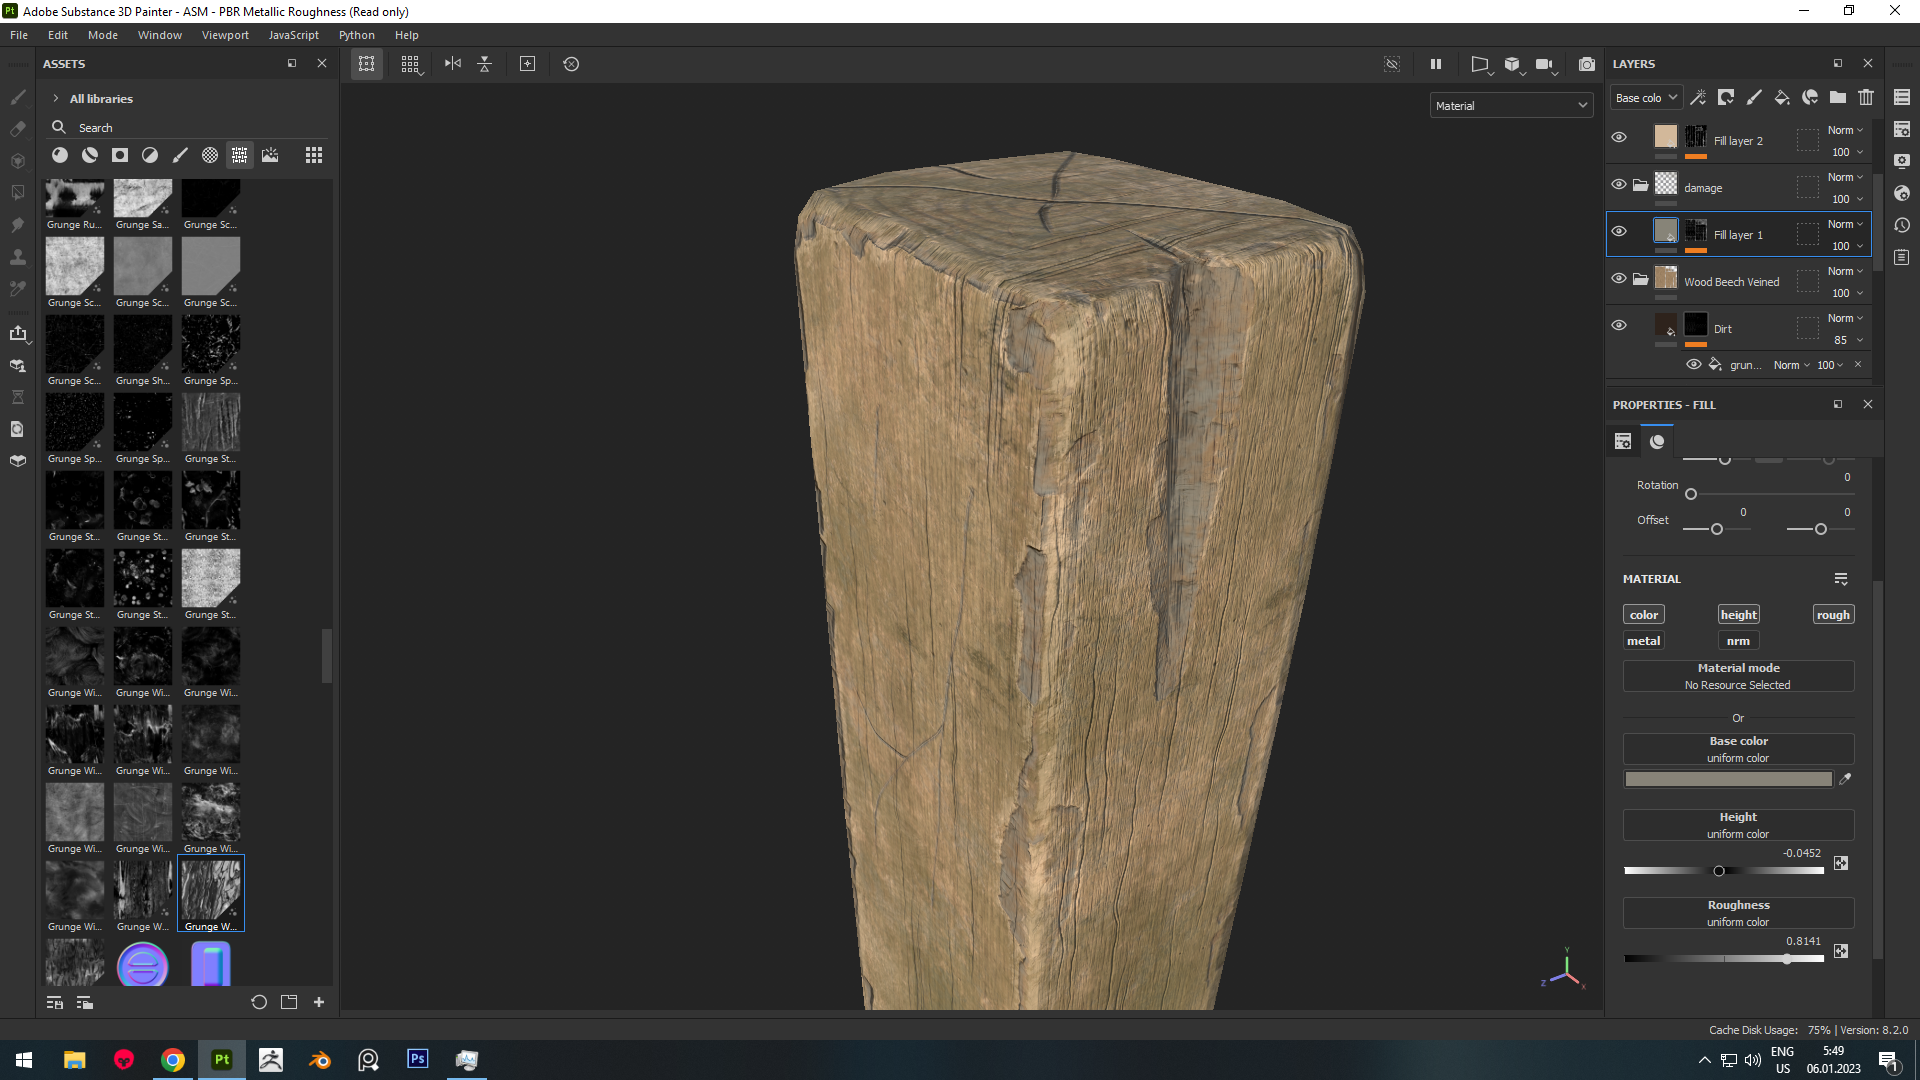Pick base color with the eyedropper icon
This screenshot has width=1920, height=1080.
[x=1845, y=779]
